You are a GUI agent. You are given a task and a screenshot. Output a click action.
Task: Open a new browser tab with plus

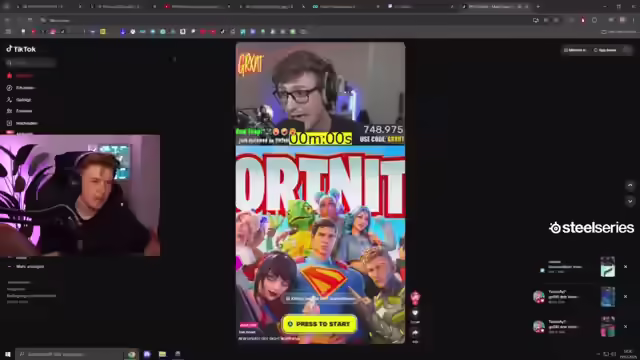(x=538, y=7)
